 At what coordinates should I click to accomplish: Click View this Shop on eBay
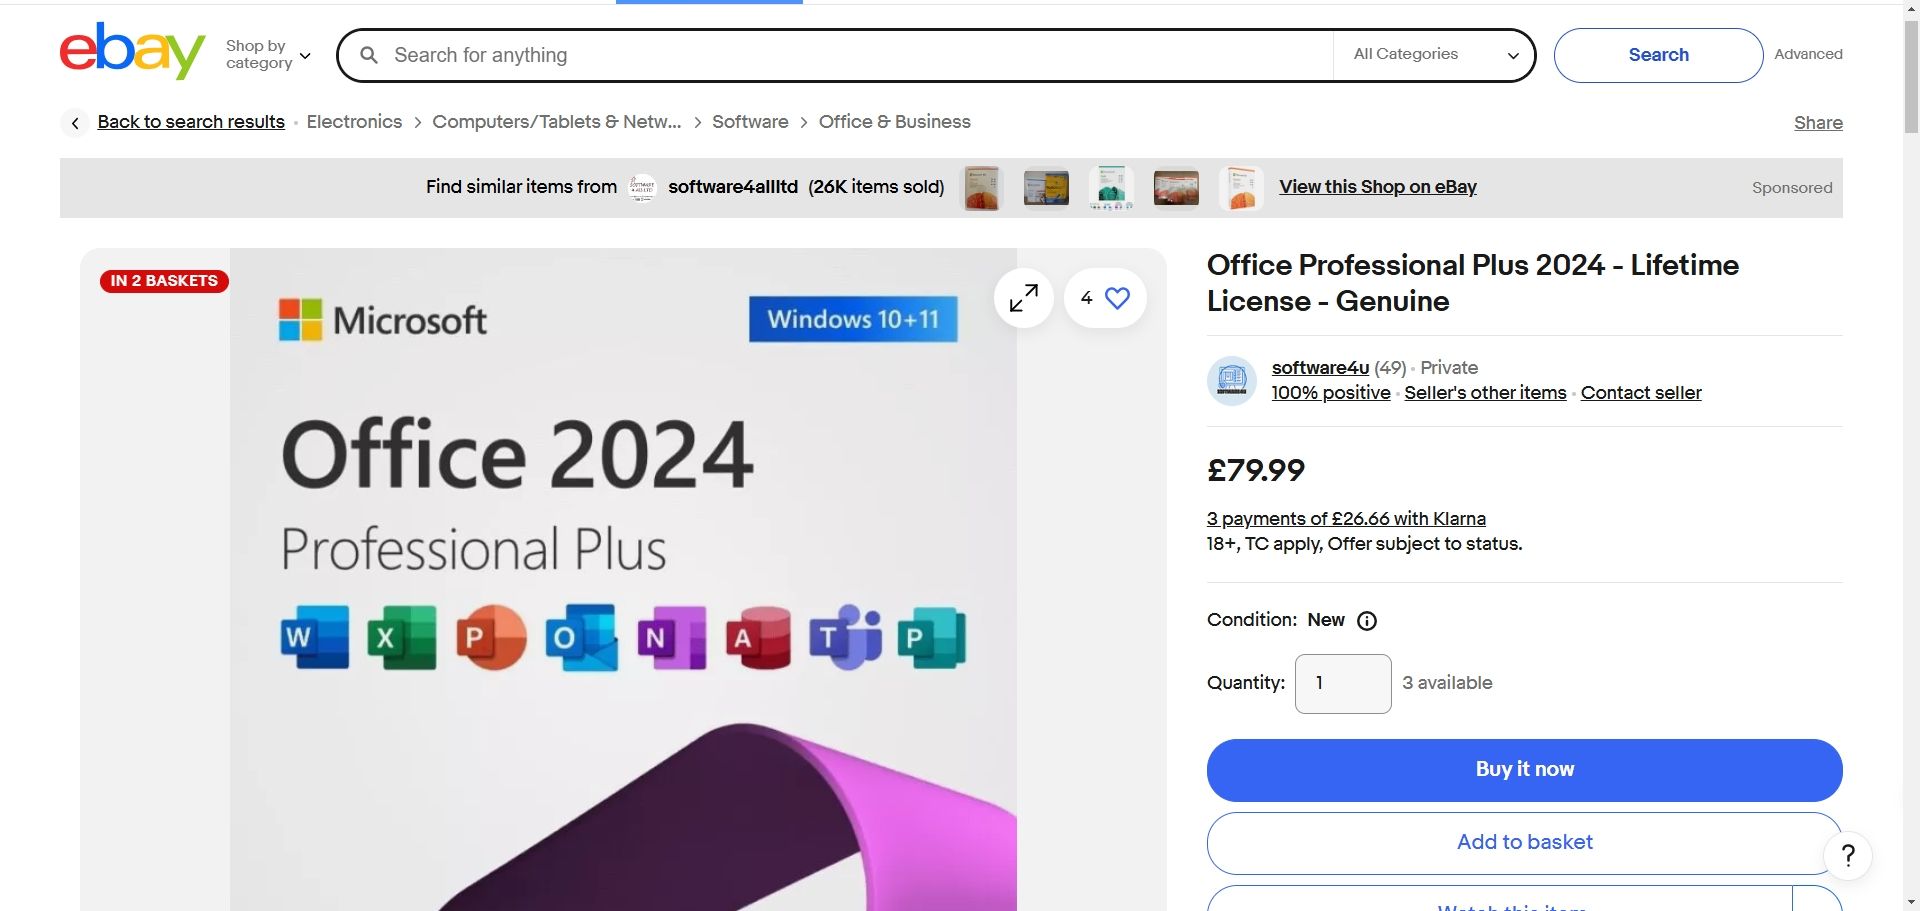pyautogui.click(x=1377, y=187)
